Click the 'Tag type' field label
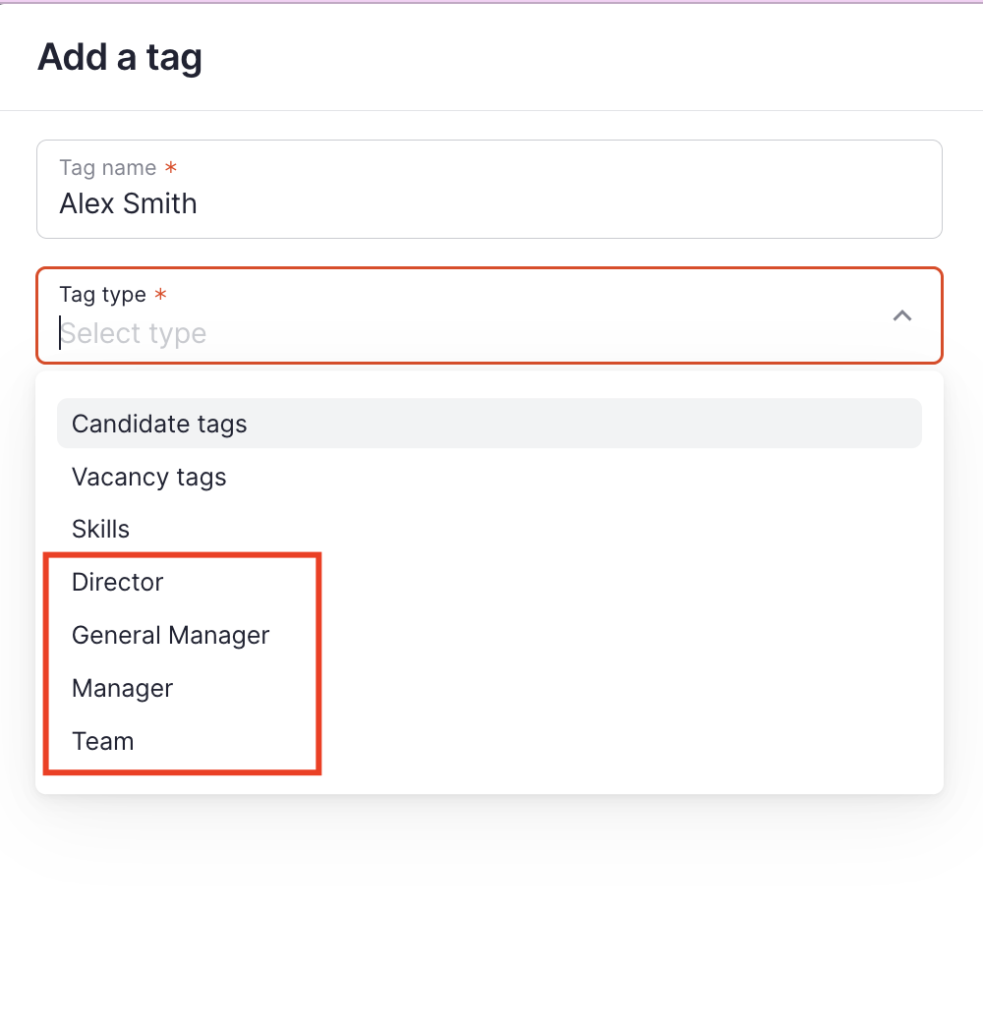The height and width of the screenshot is (1024, 983). click(x=102, y=295)
